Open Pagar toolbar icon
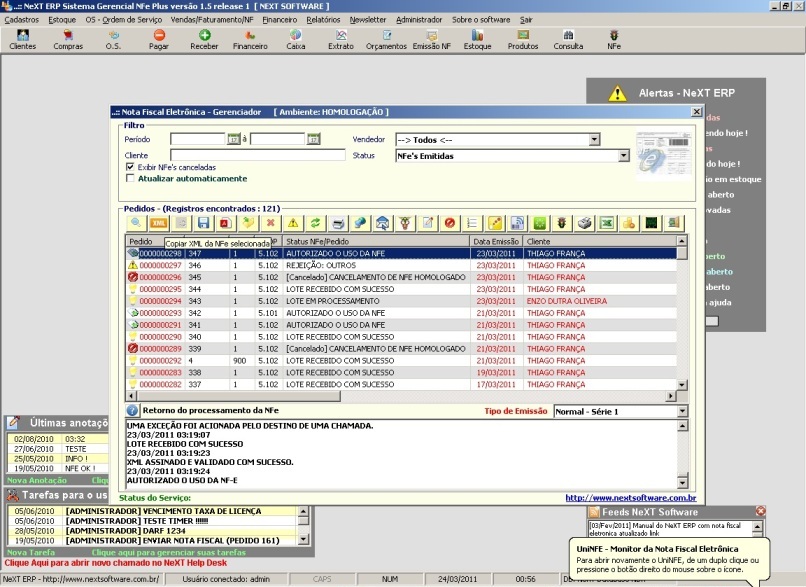Screen dimensions: 806x587 [x=159, y=40]
